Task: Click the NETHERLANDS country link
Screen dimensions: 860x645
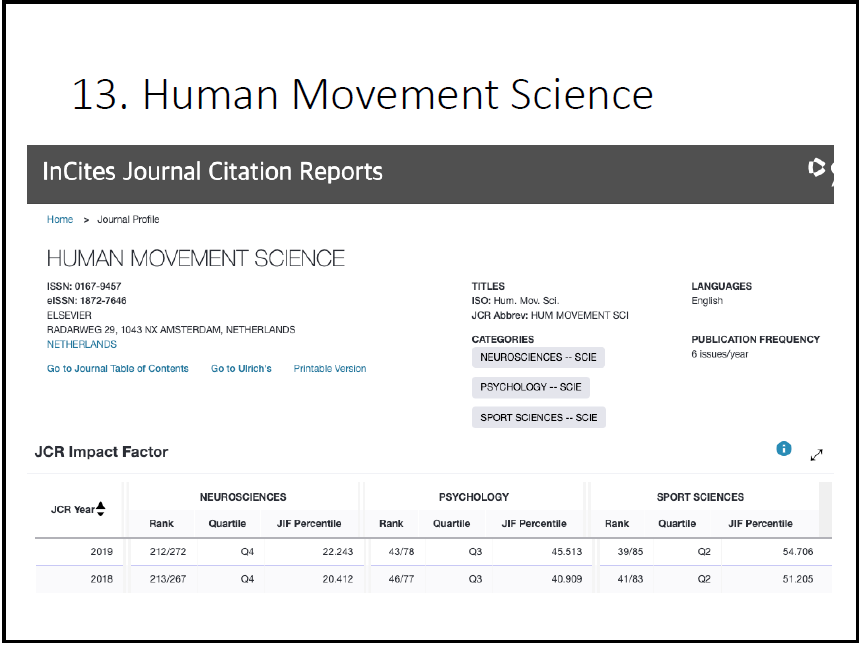Action: tap(82, 344)
